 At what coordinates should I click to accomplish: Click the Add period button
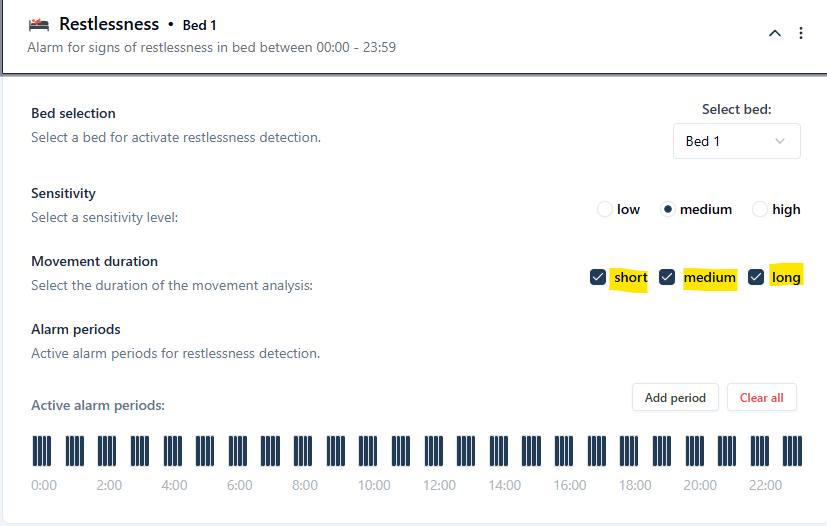[x=675, y=397]
